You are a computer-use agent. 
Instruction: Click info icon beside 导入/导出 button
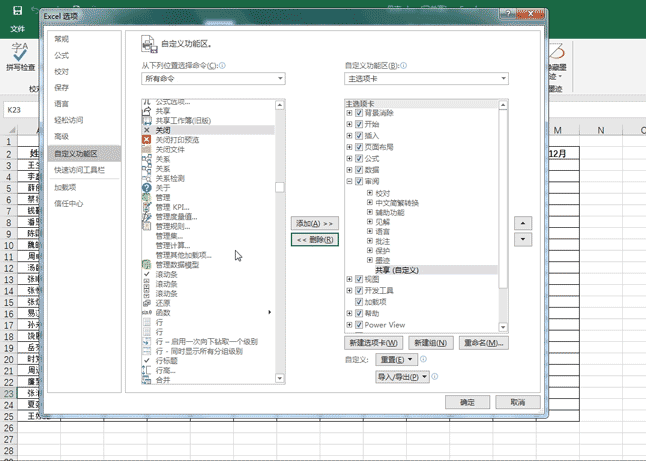point(435,377)
